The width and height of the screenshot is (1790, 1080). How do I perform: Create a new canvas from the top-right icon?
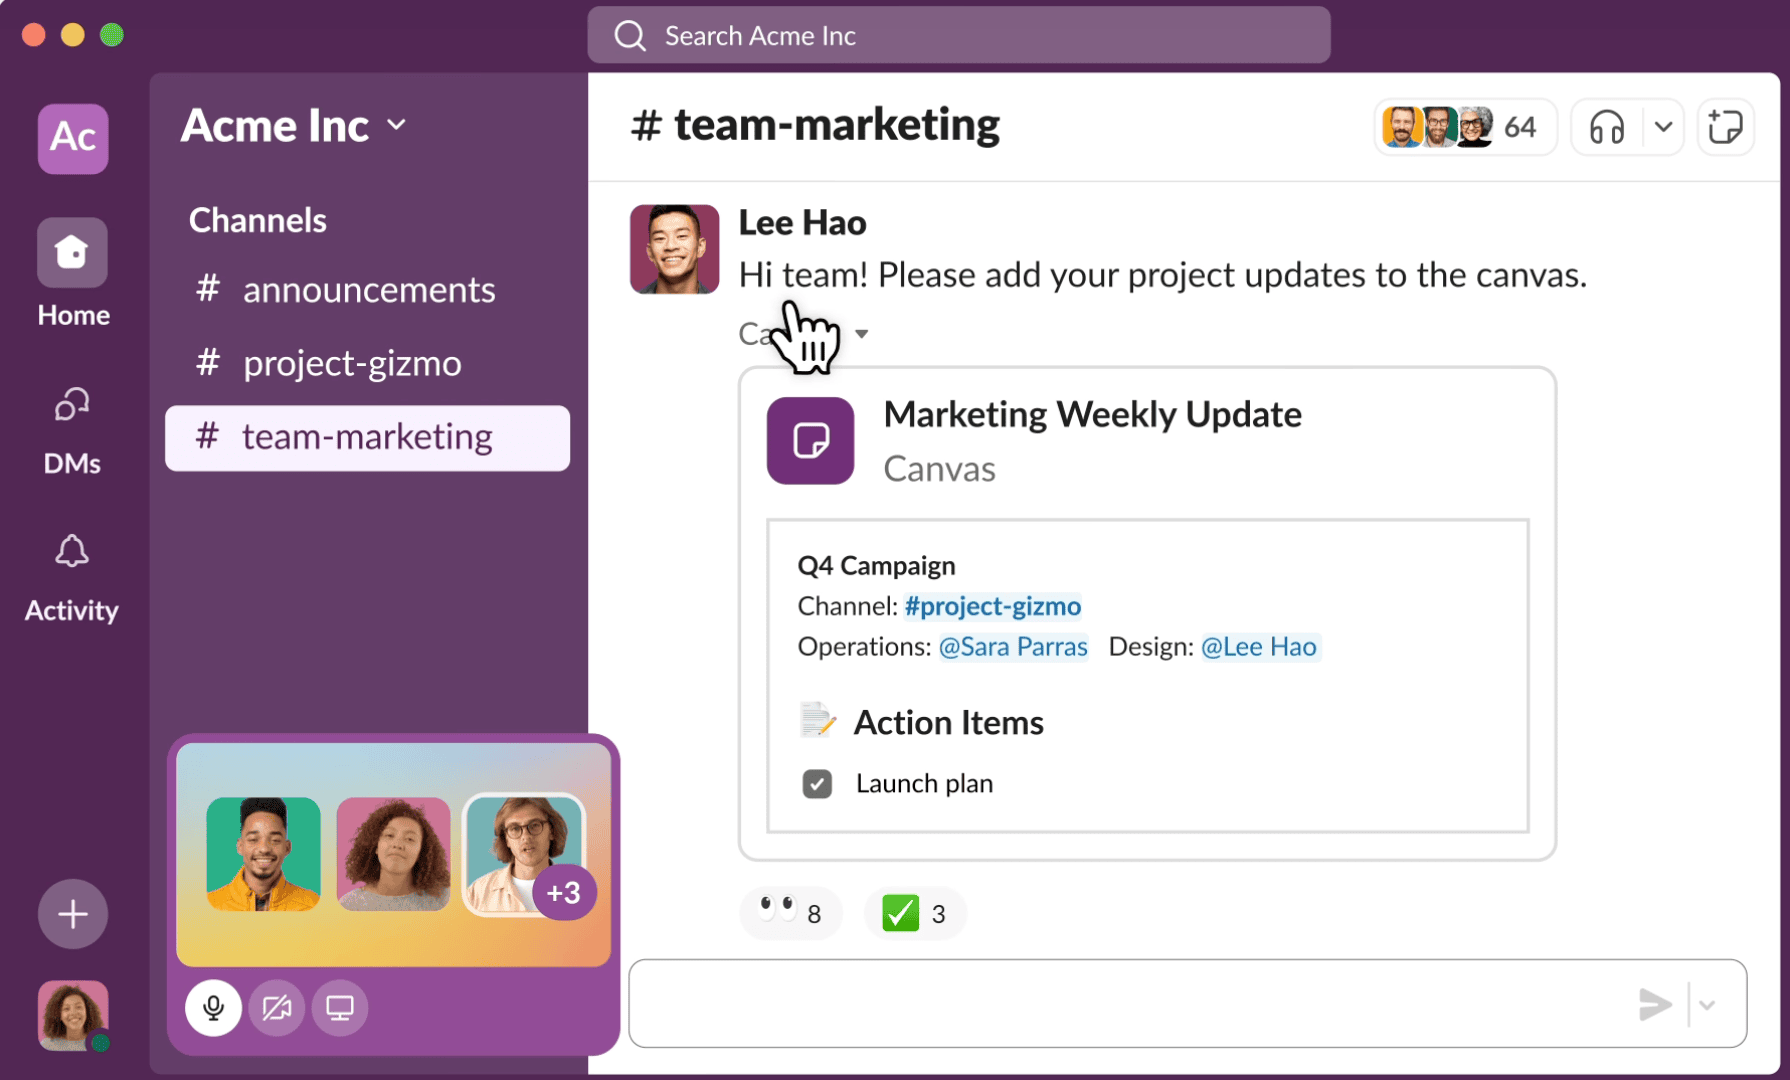1725,127
